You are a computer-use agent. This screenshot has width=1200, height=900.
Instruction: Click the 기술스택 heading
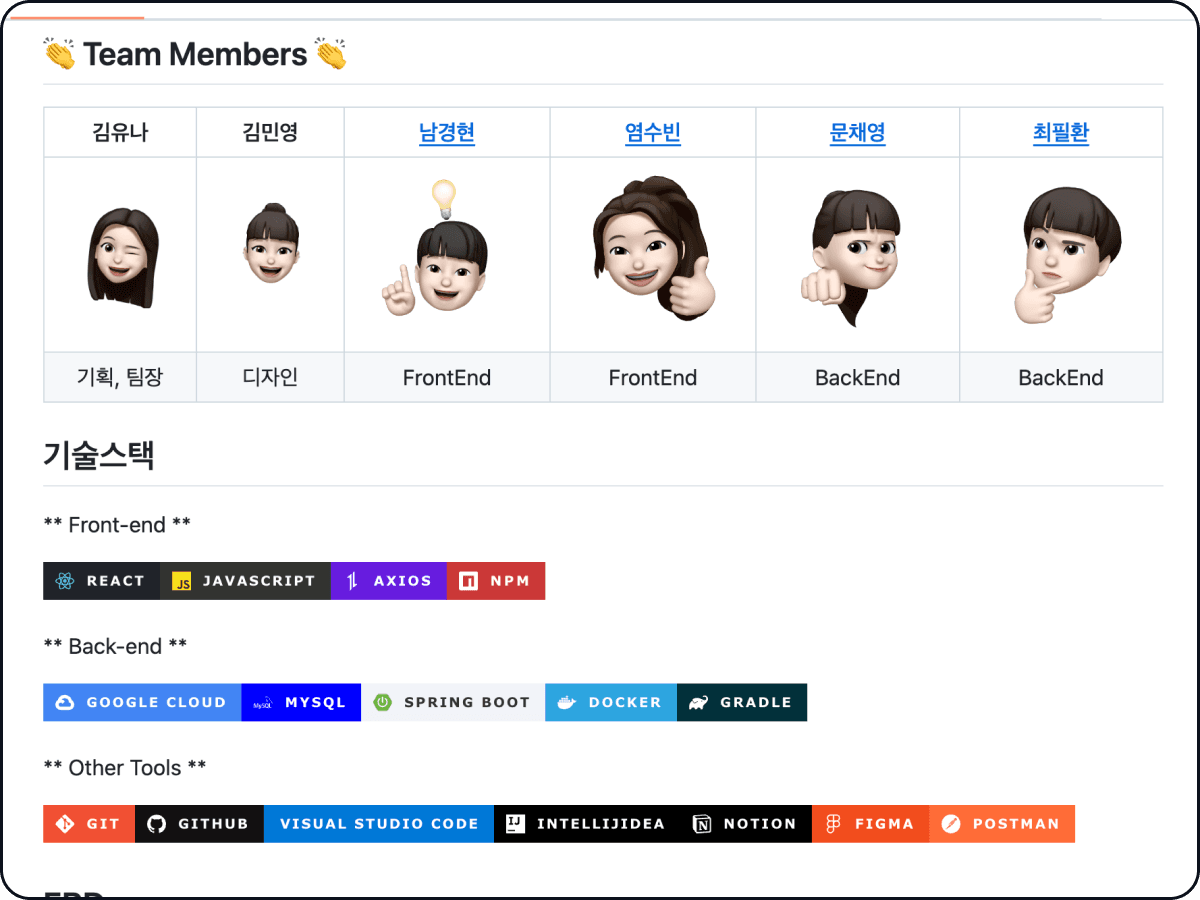[x=98, y=455]
